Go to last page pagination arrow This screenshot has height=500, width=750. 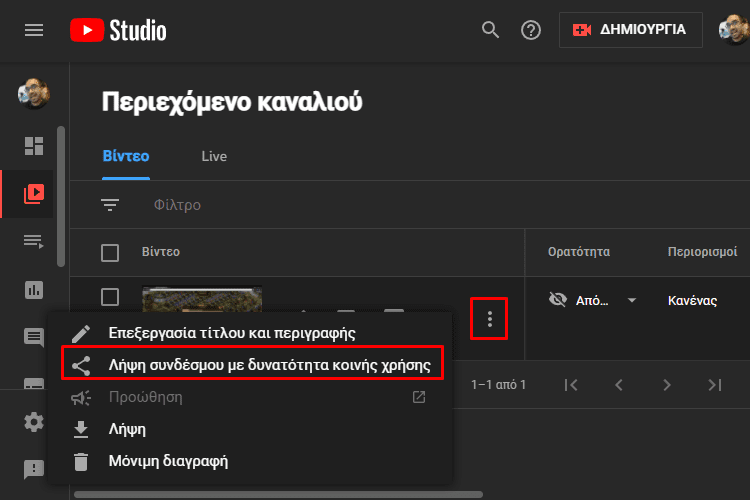(715, 385)
